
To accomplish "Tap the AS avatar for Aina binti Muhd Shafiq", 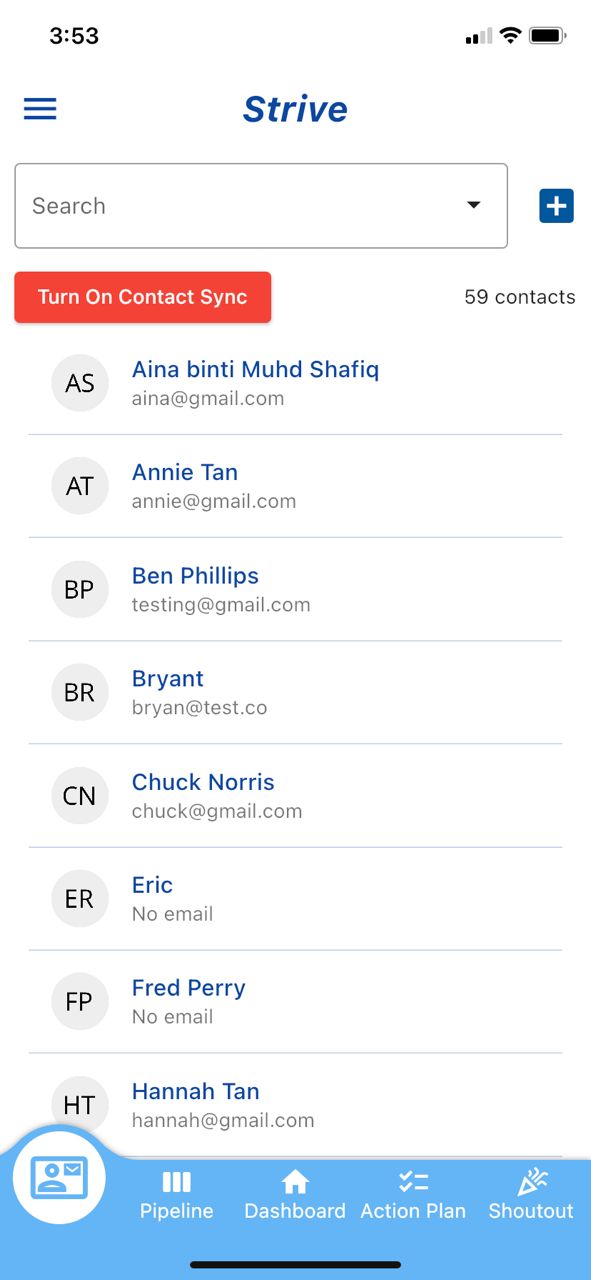I will 80,383.
